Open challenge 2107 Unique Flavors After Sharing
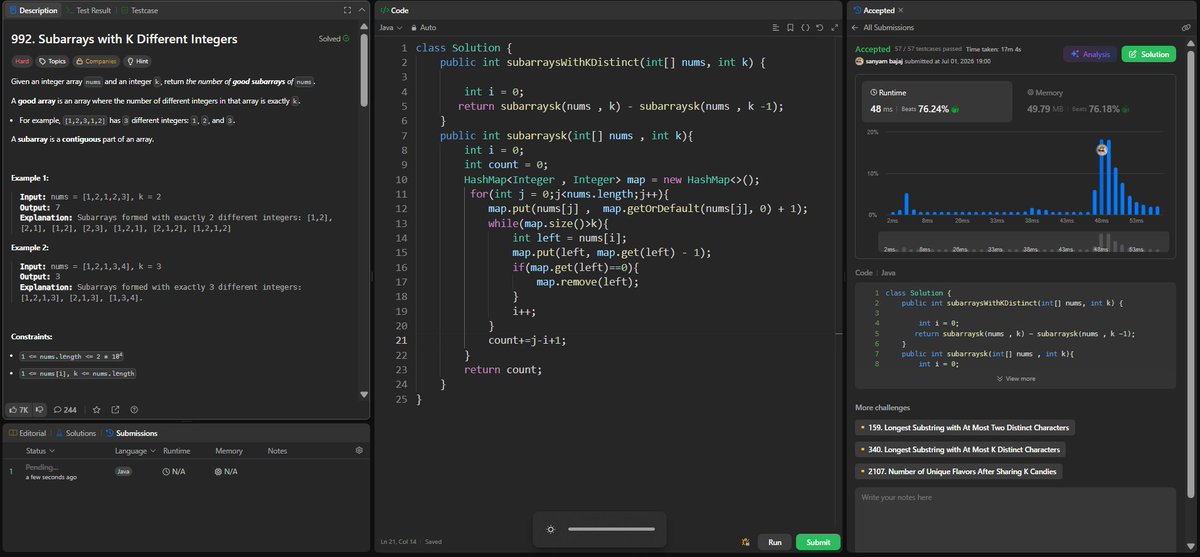 tap(958, 471)
